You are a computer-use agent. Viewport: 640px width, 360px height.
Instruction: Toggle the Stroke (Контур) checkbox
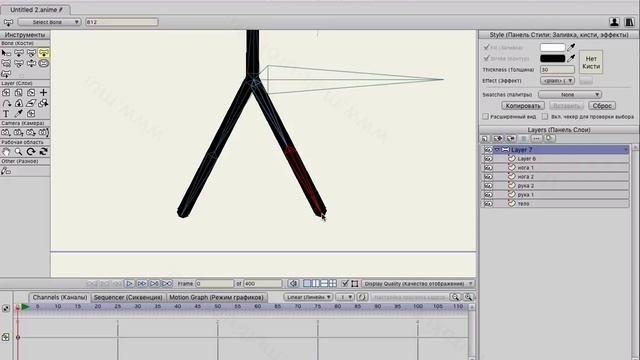click(486, 58)
